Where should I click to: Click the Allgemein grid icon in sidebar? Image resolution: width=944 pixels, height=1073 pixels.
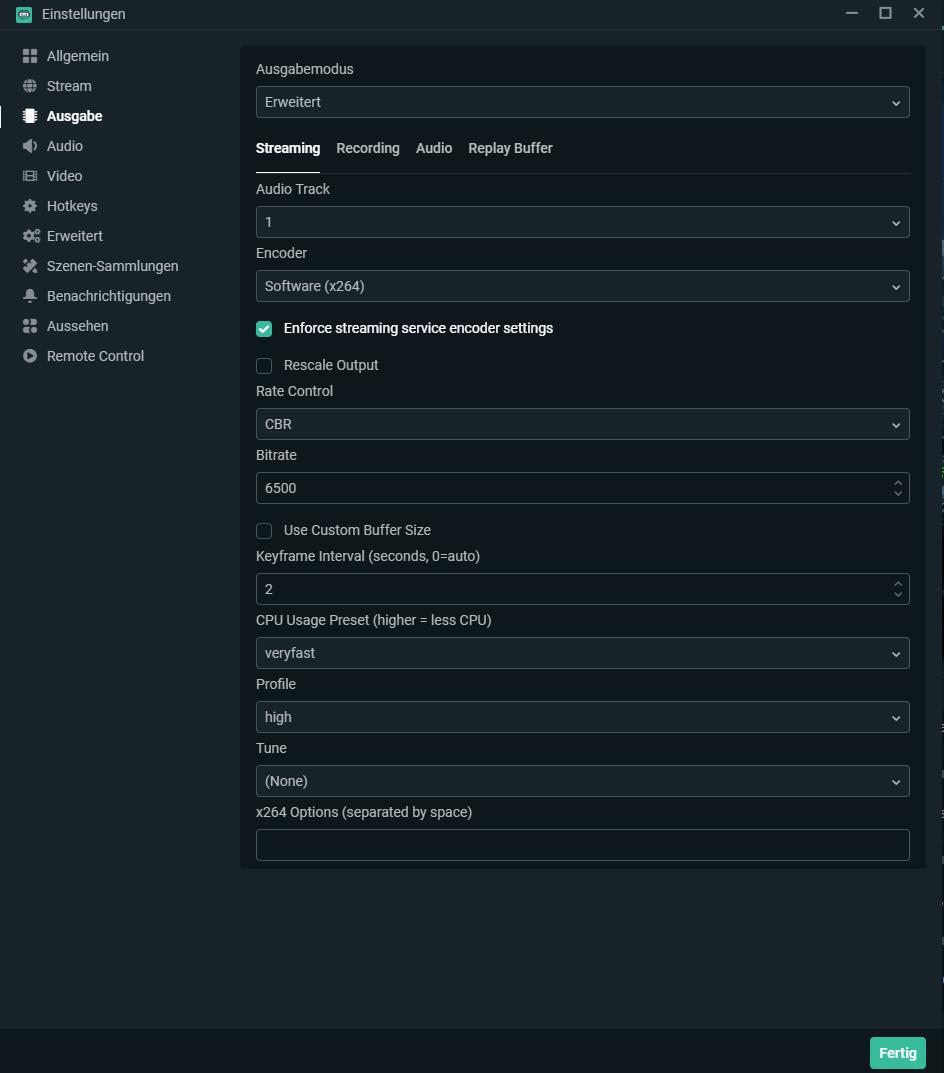[30, 56]
